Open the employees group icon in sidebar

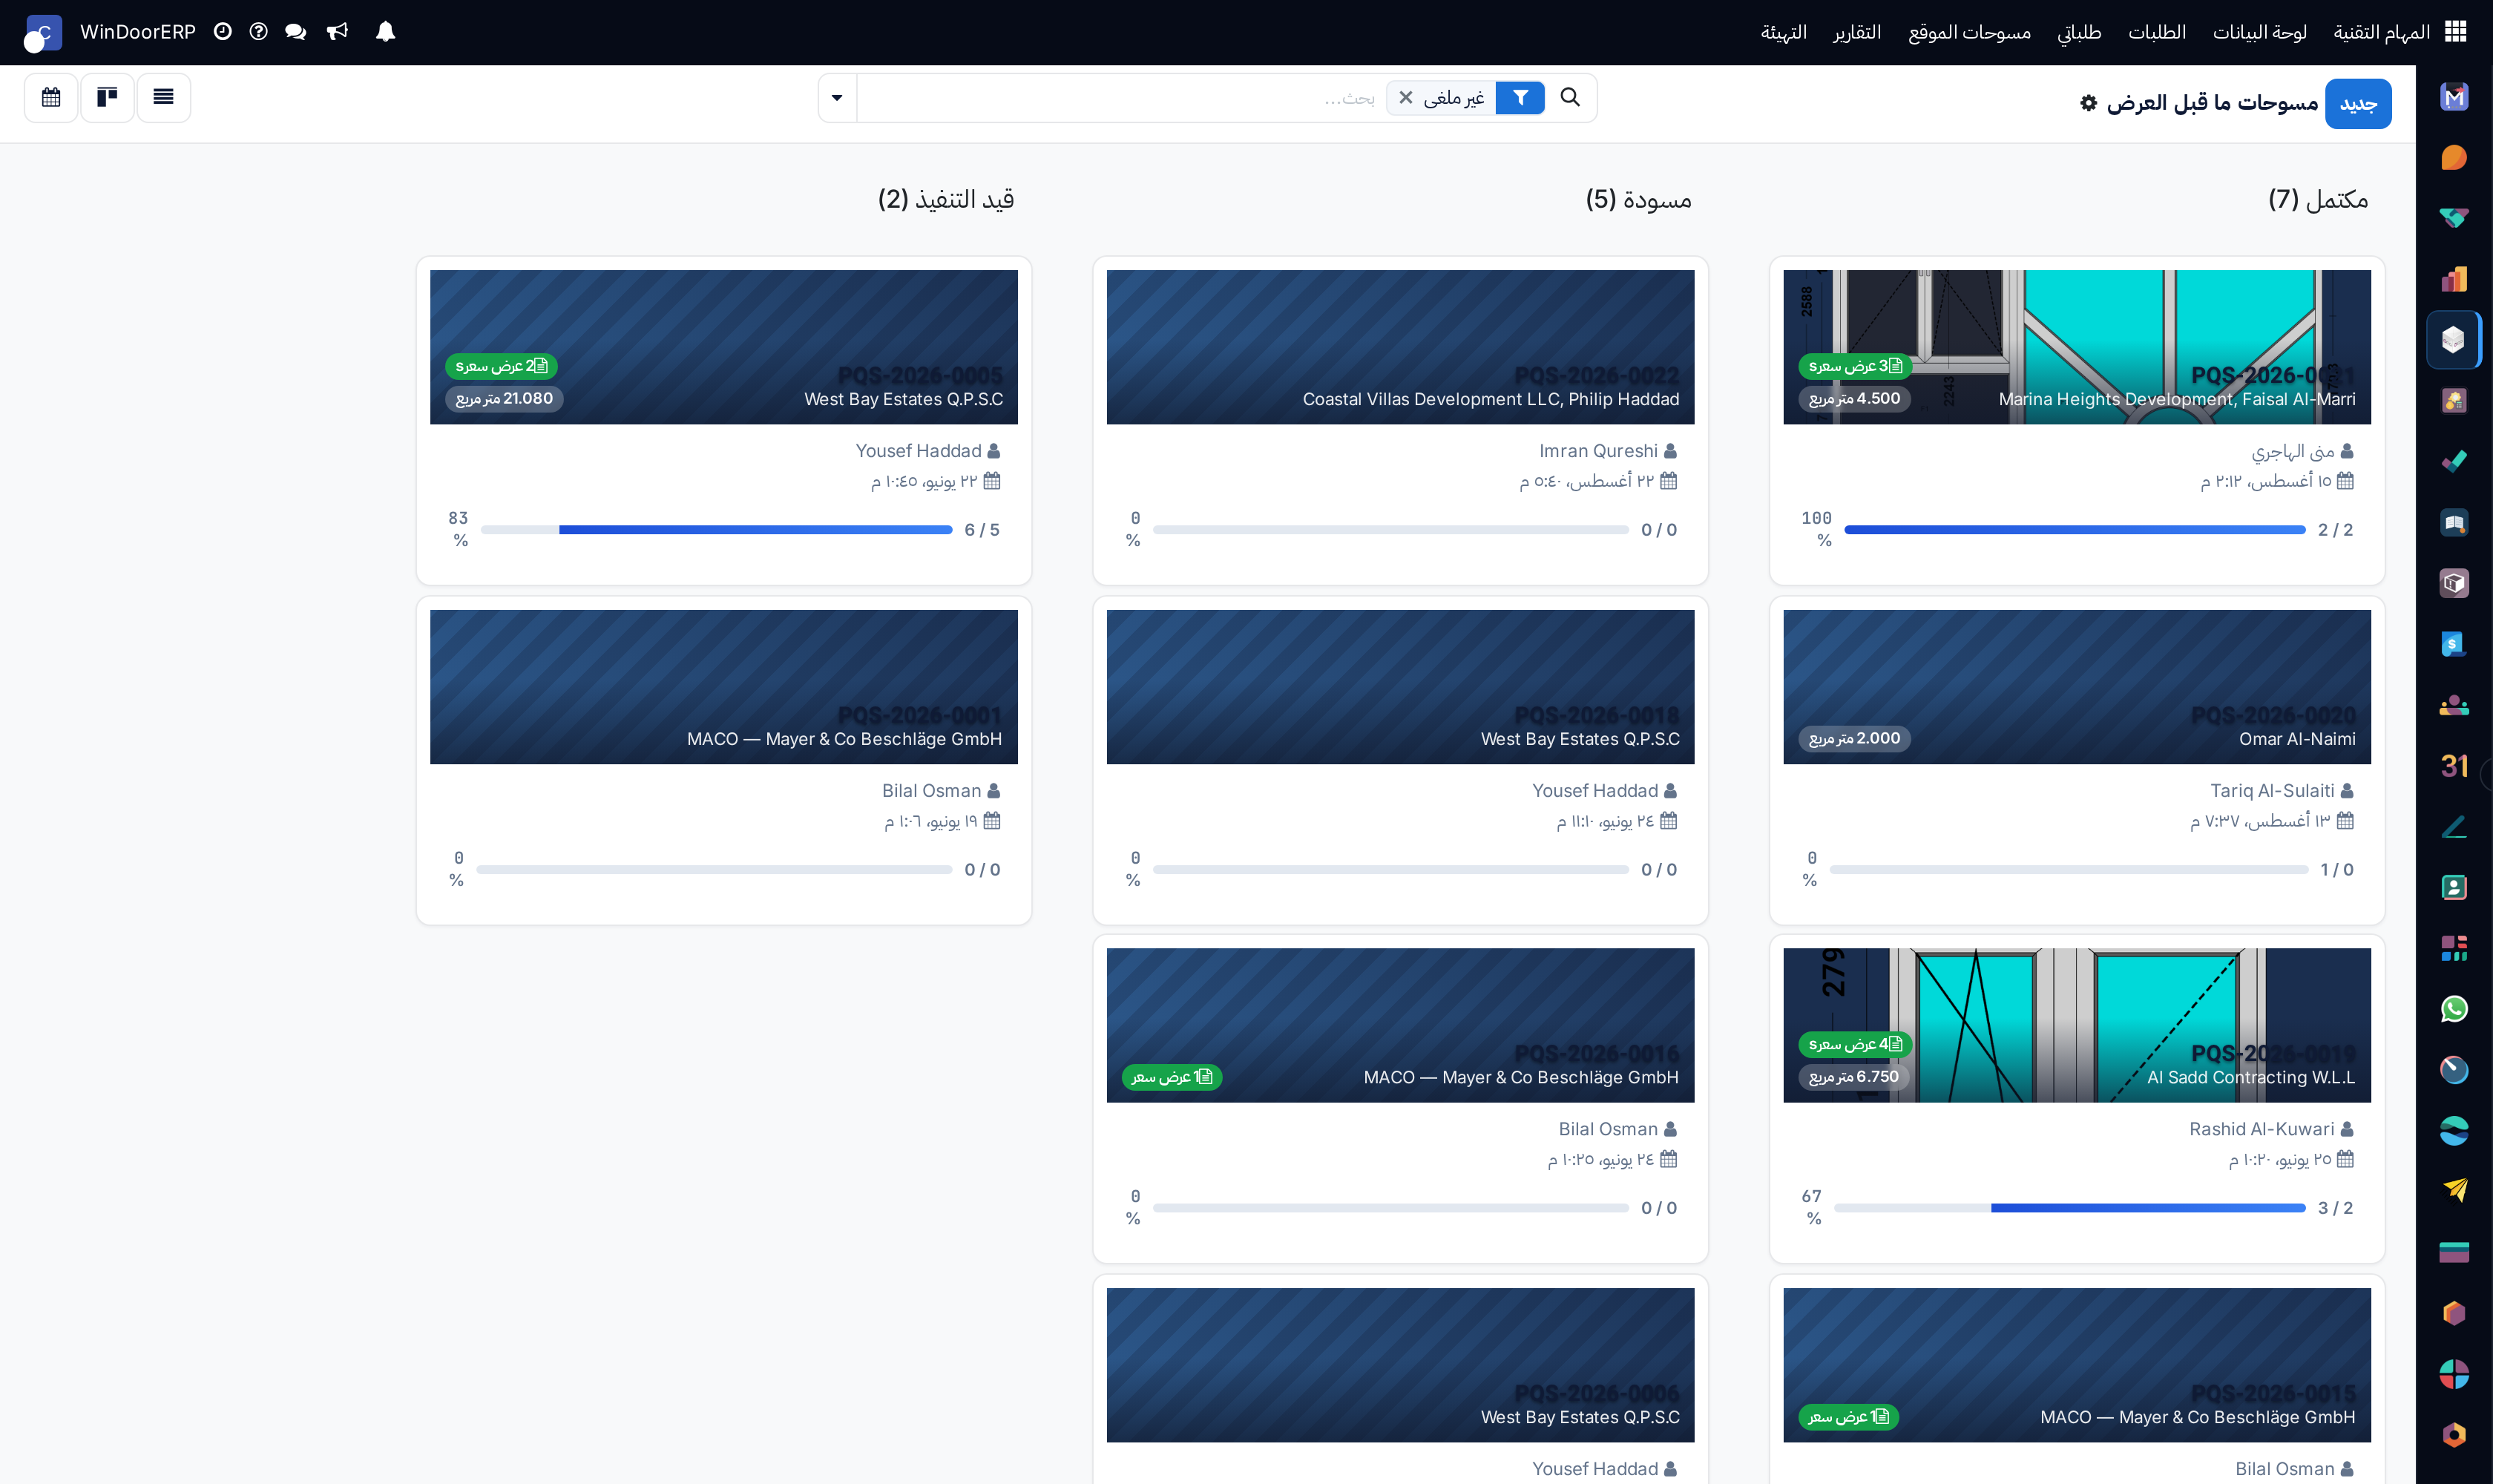click(2454, 705)
